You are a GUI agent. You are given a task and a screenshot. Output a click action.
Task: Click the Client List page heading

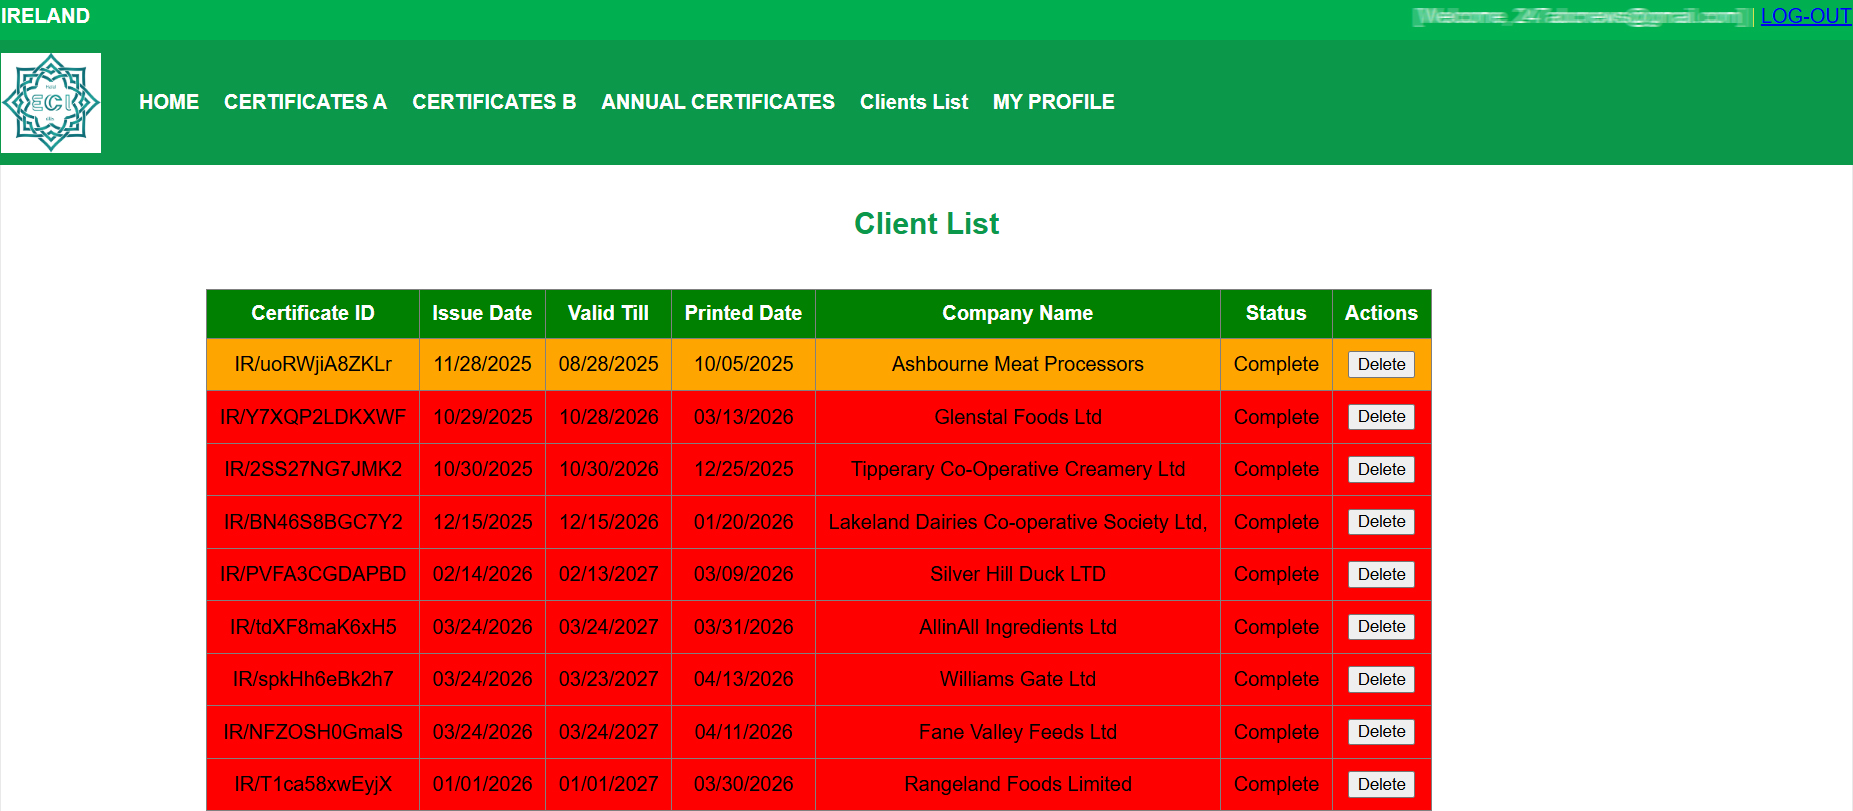(926, 223)
